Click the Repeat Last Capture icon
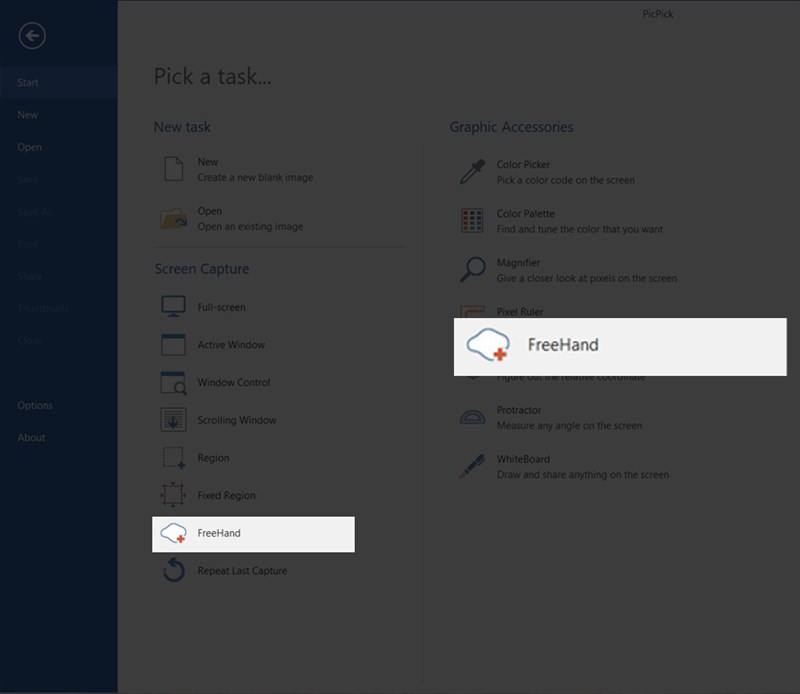 (173, 570)
